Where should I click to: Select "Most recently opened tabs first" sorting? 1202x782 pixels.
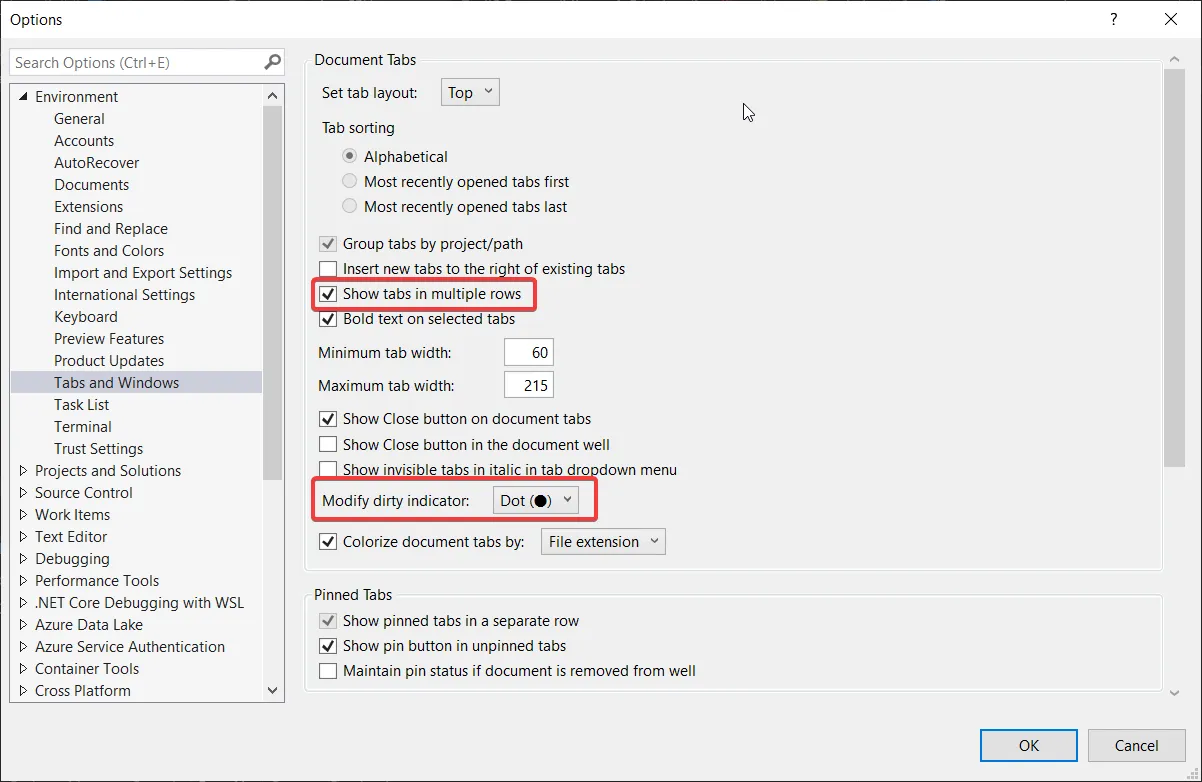coord(349,181)
